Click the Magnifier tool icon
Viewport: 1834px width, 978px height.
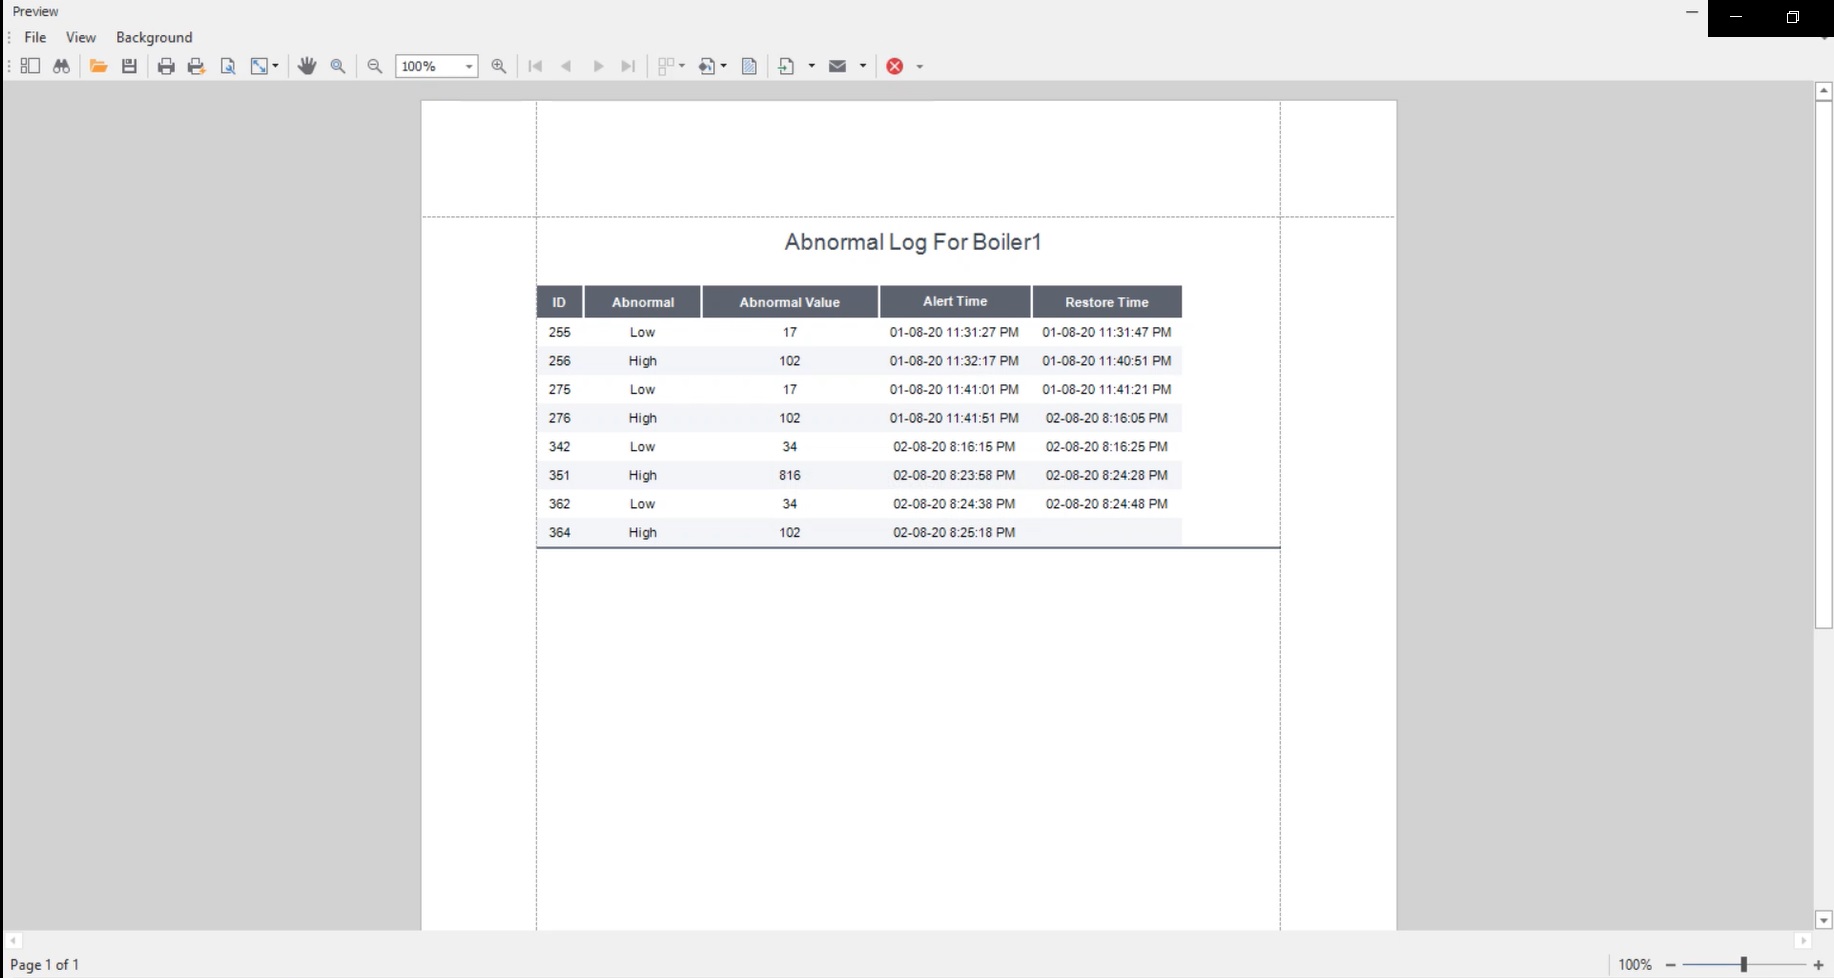pos(338,66)
